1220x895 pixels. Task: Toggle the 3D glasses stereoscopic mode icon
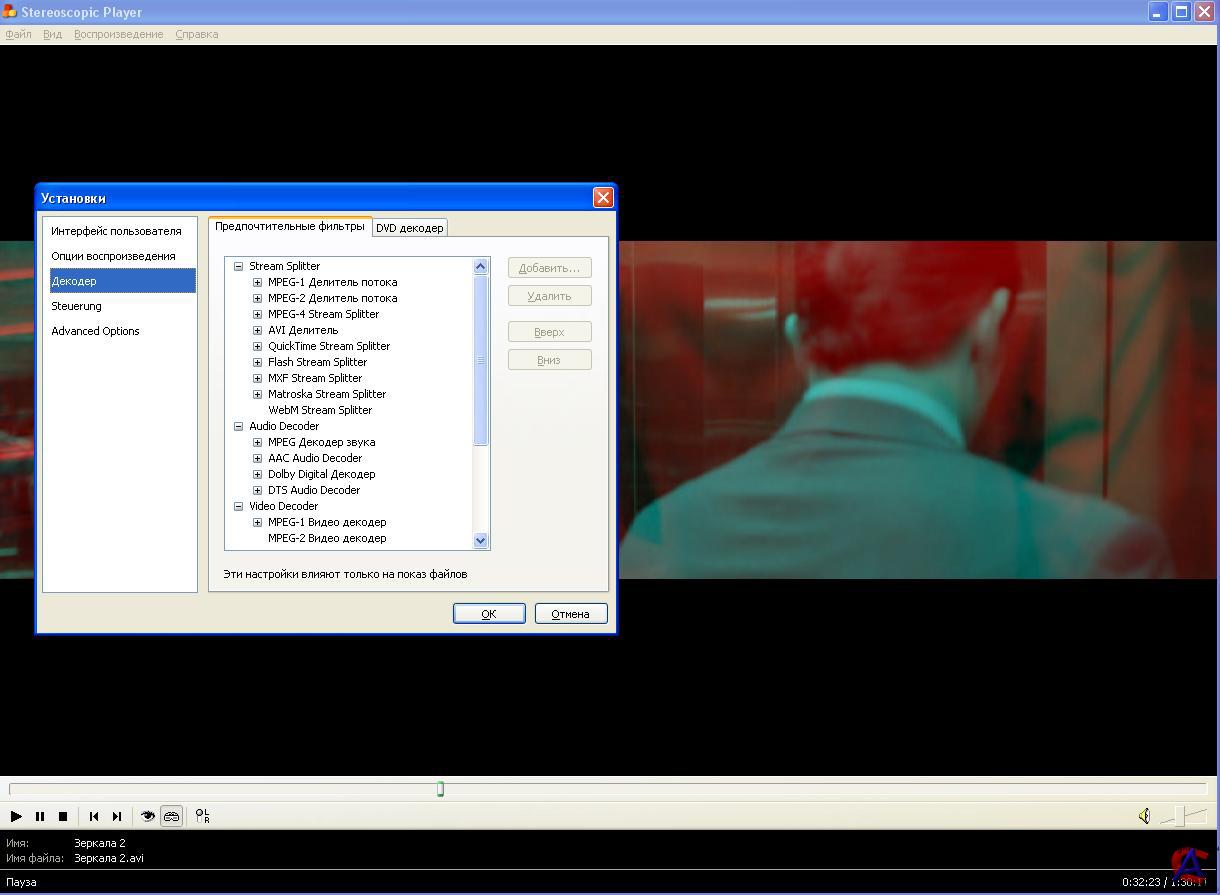172,816
